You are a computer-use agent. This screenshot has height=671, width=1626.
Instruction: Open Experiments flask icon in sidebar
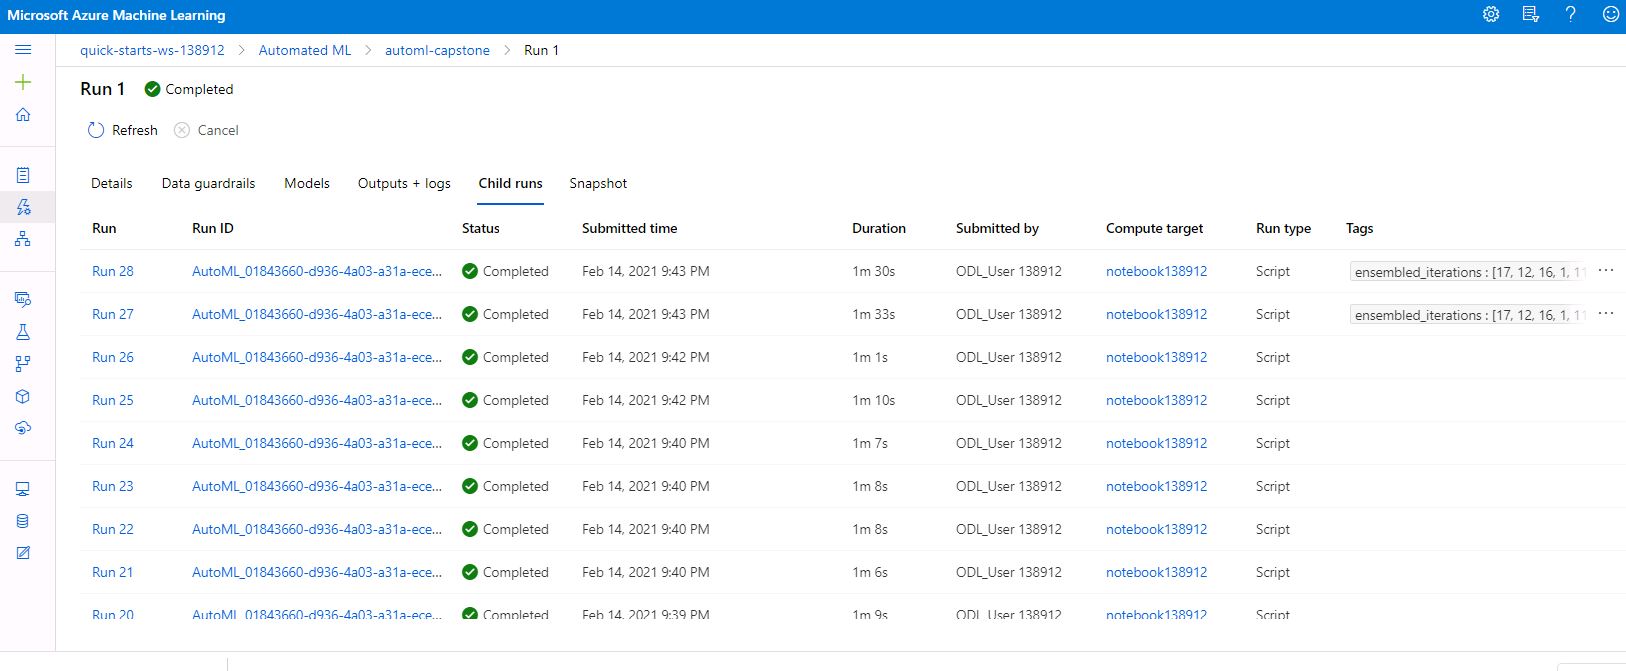(x=23, y=332)
